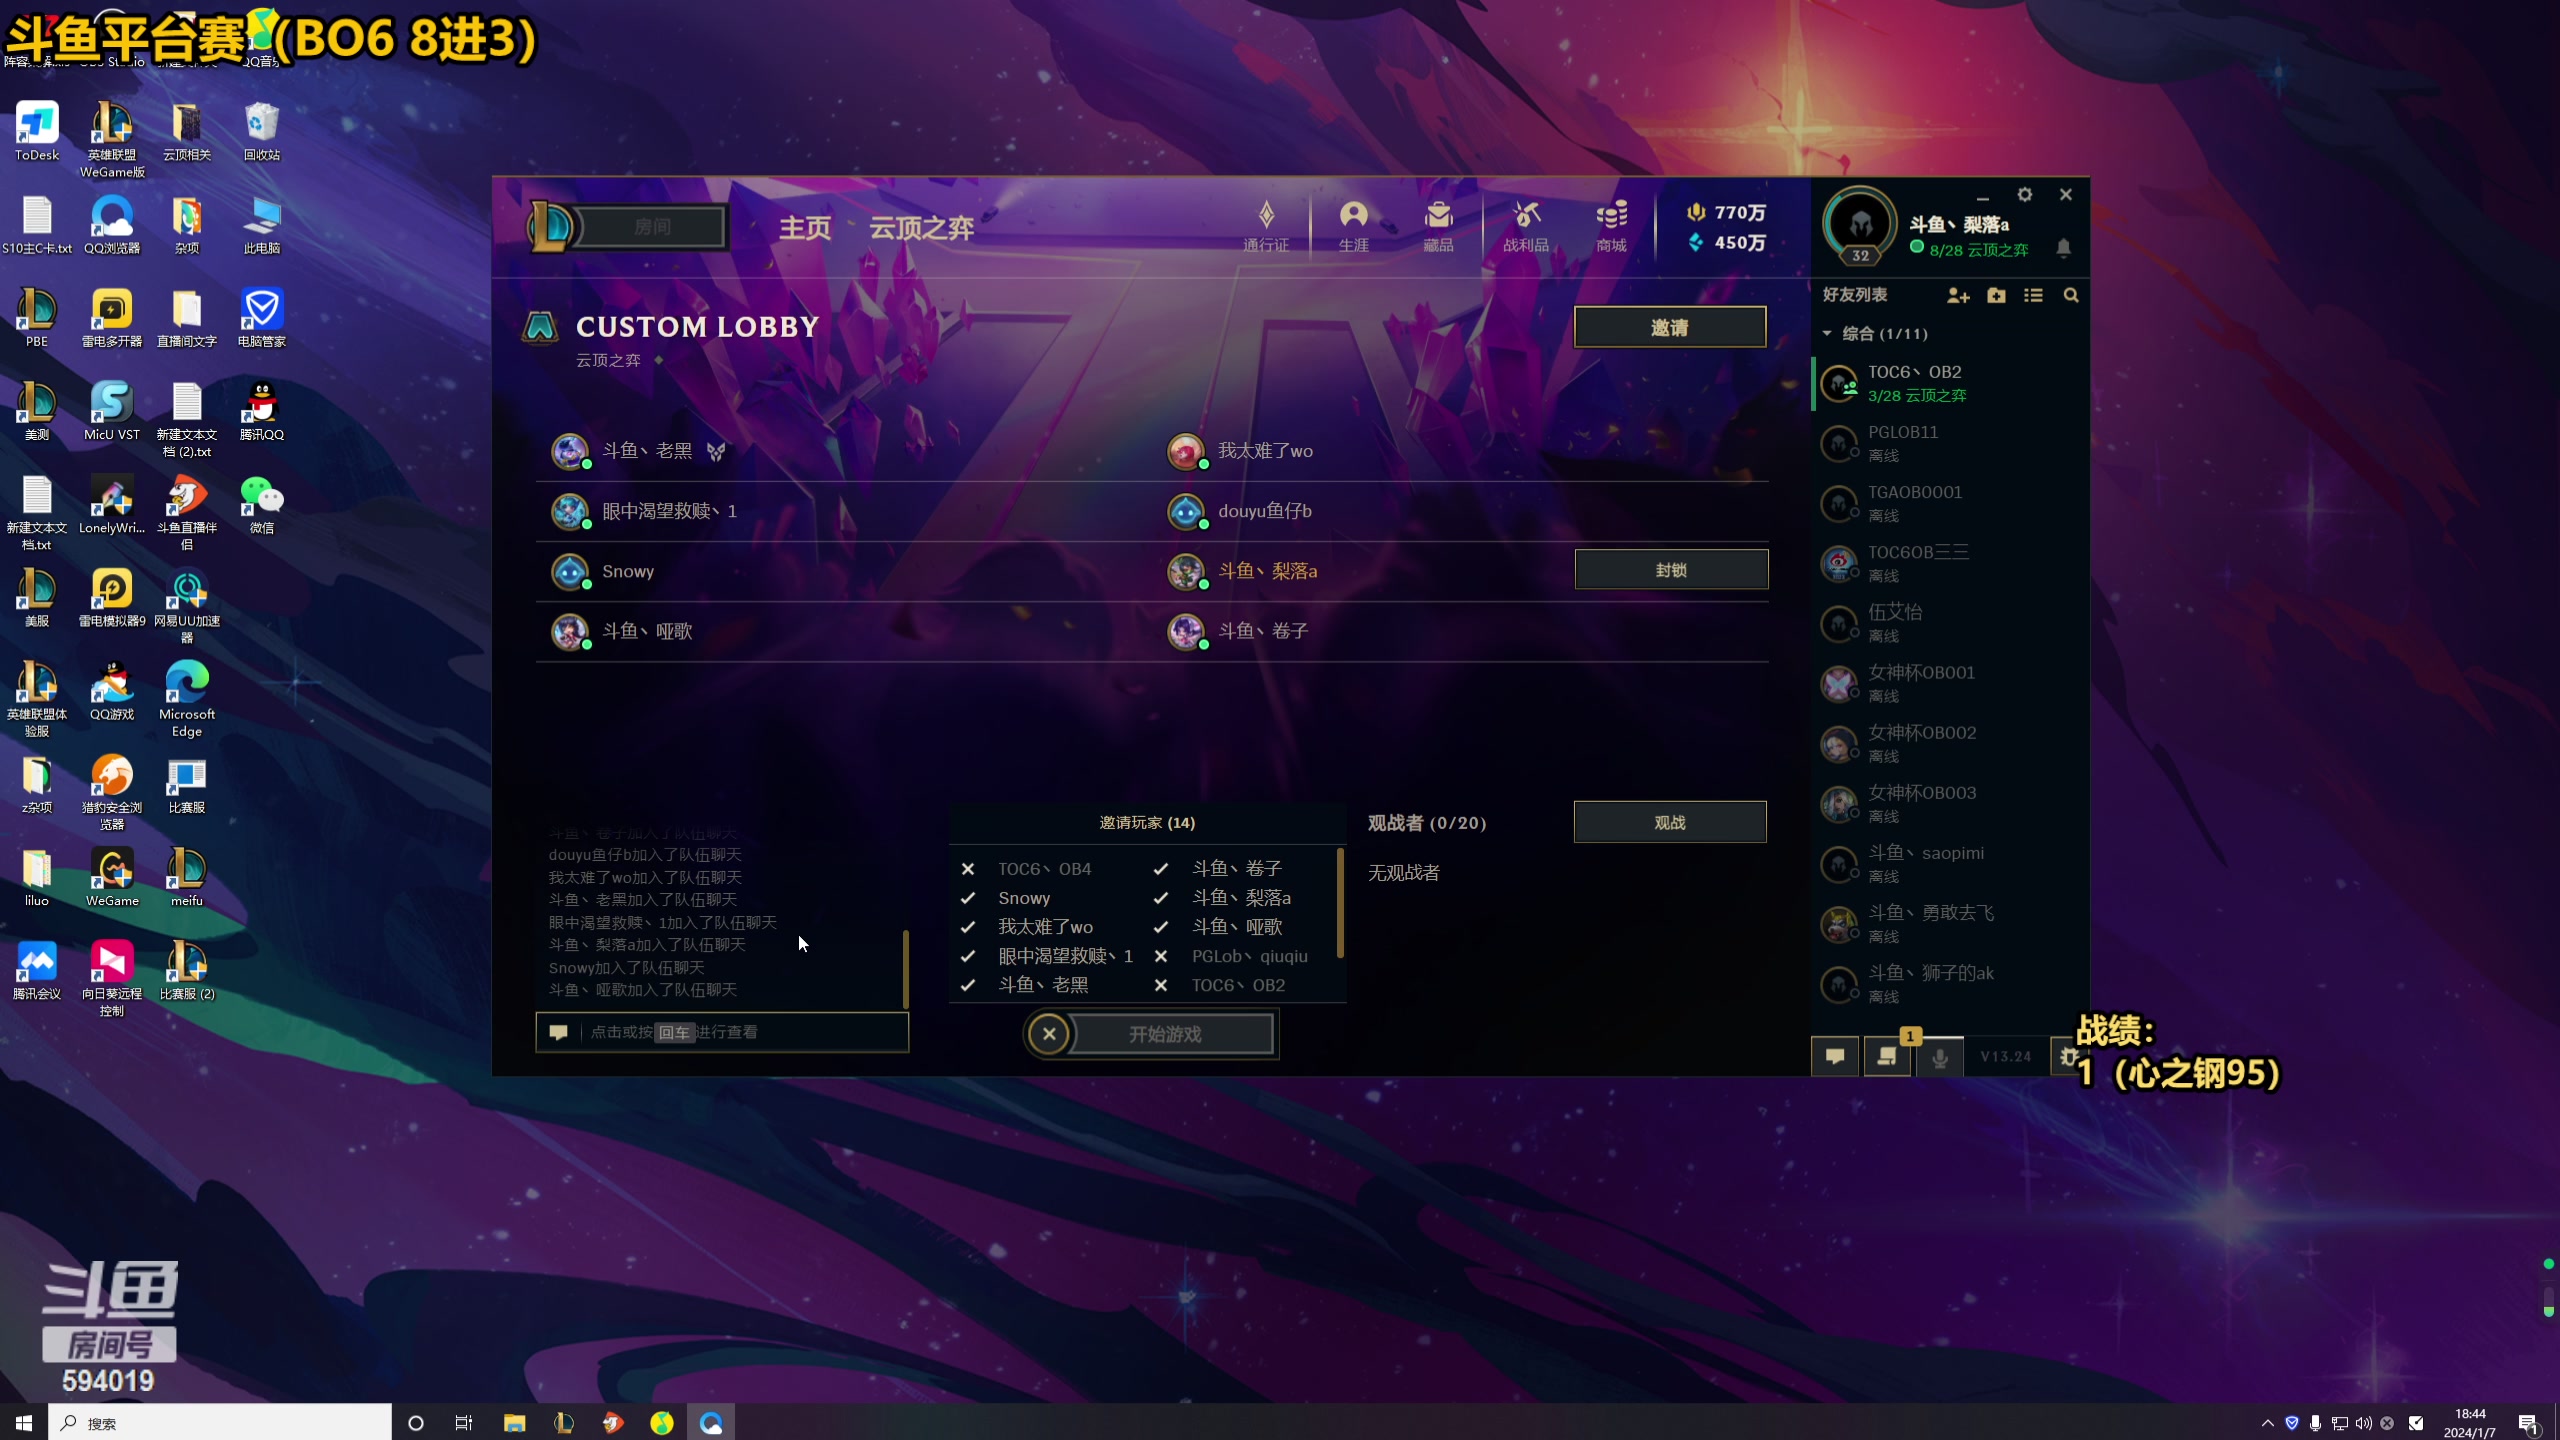Click the friend list sort icon

tap(2033, 295)
